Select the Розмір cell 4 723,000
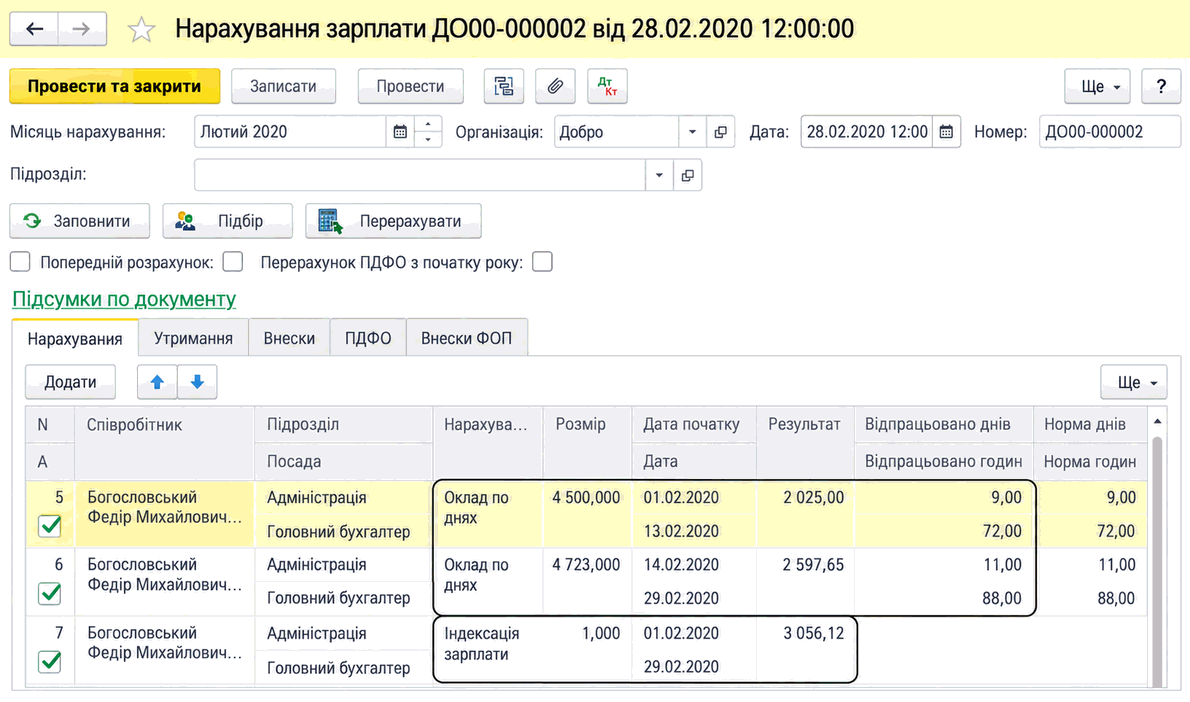This screenshot has width=1190, height=702. tap(587, 581)
